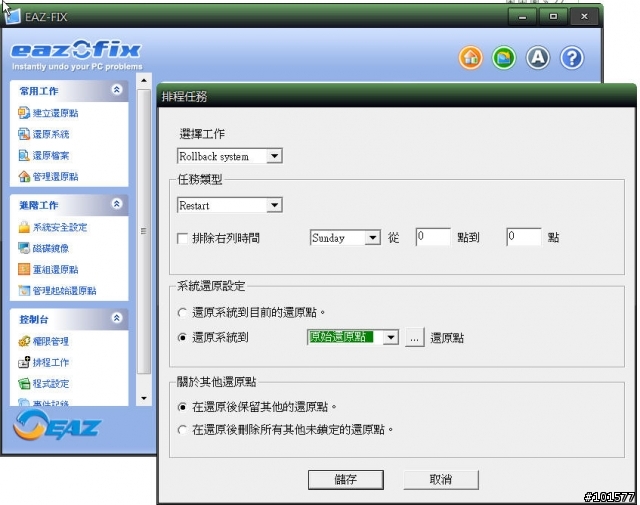Click the end hour input field

click(524, 237)
